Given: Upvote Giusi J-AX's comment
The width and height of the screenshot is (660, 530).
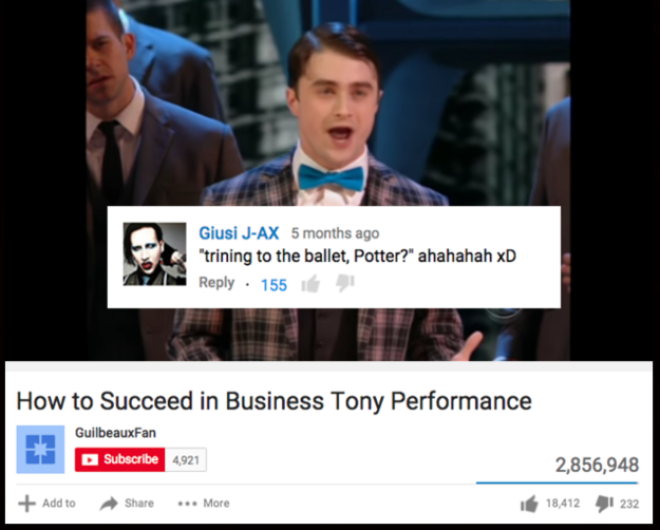Looking at the screenshot, I should [311, 284].
